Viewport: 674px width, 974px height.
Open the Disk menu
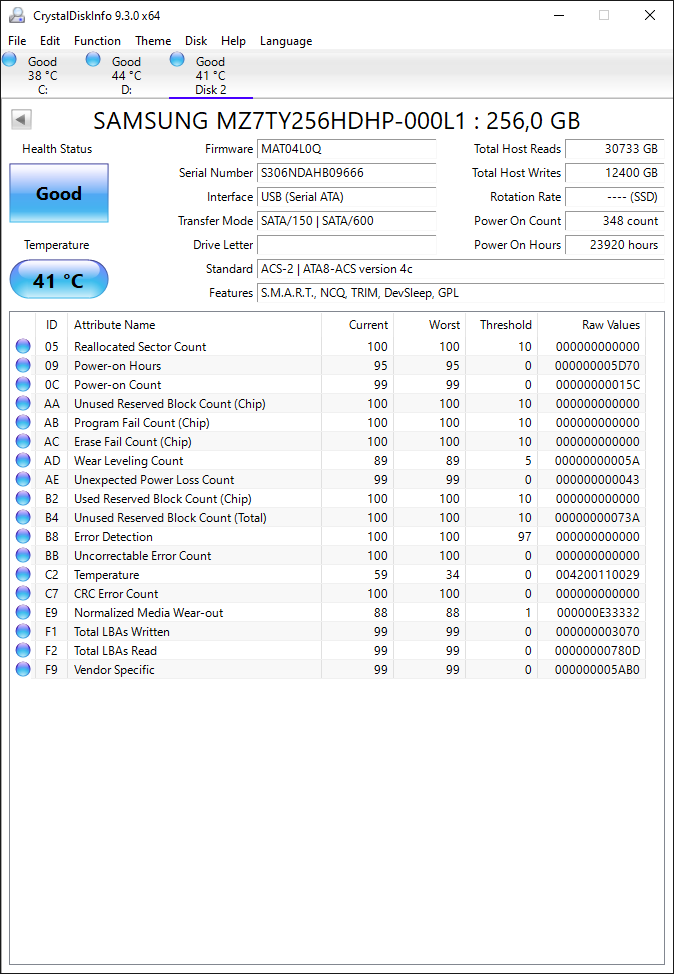coord(196,41)
